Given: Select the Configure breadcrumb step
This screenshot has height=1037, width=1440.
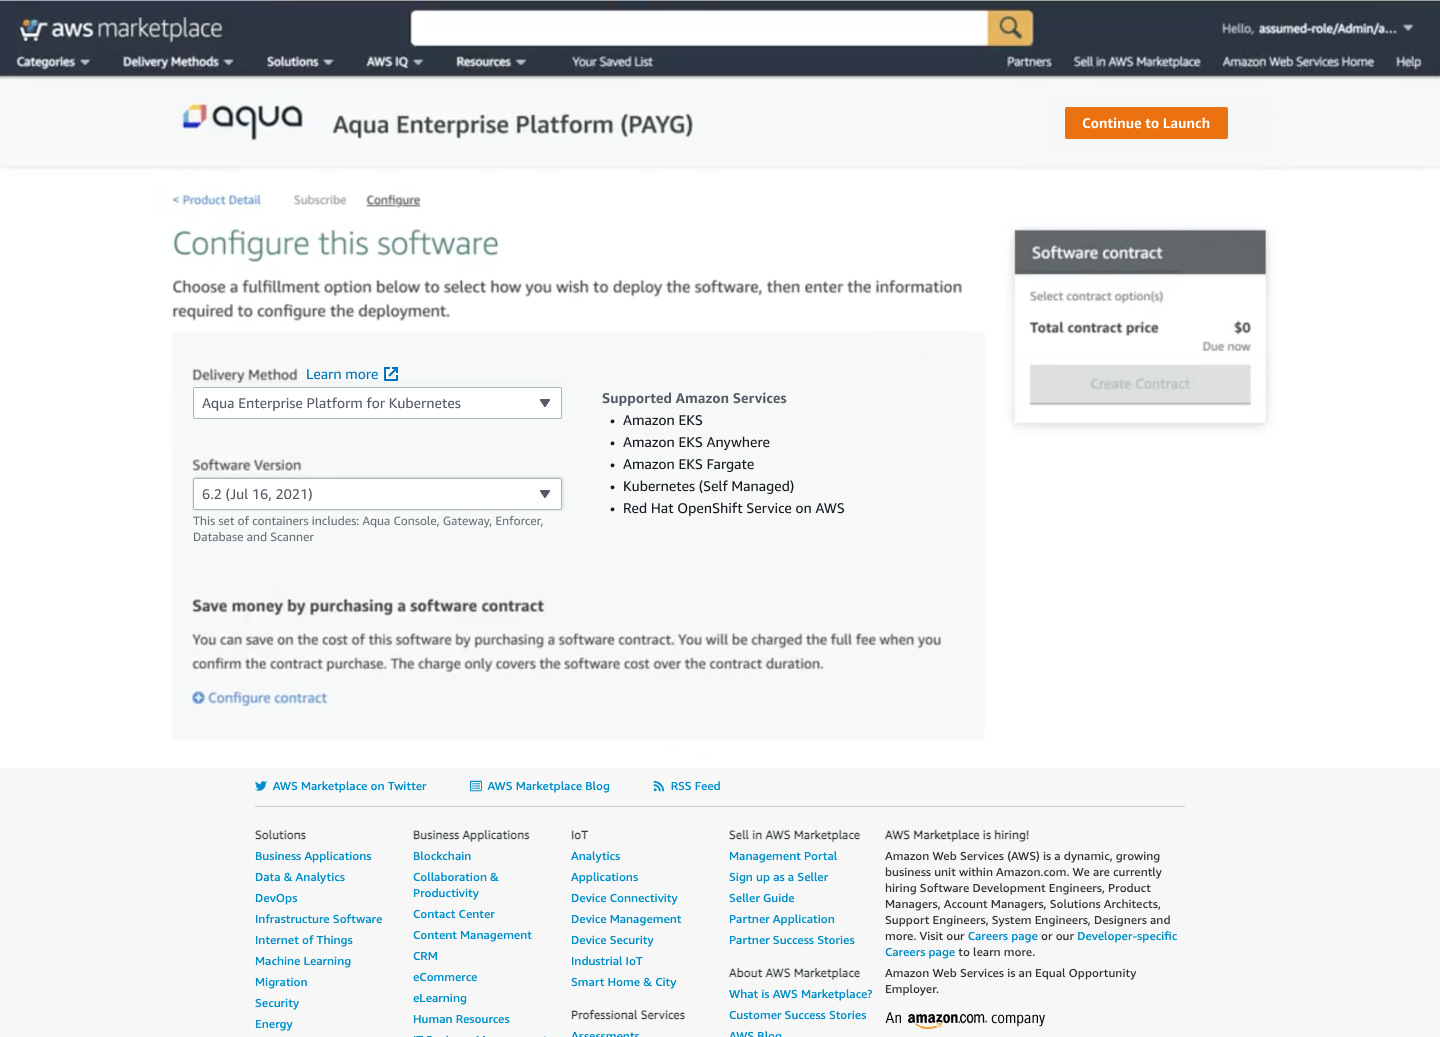Looking at the screenshot, I should (393, 200).
